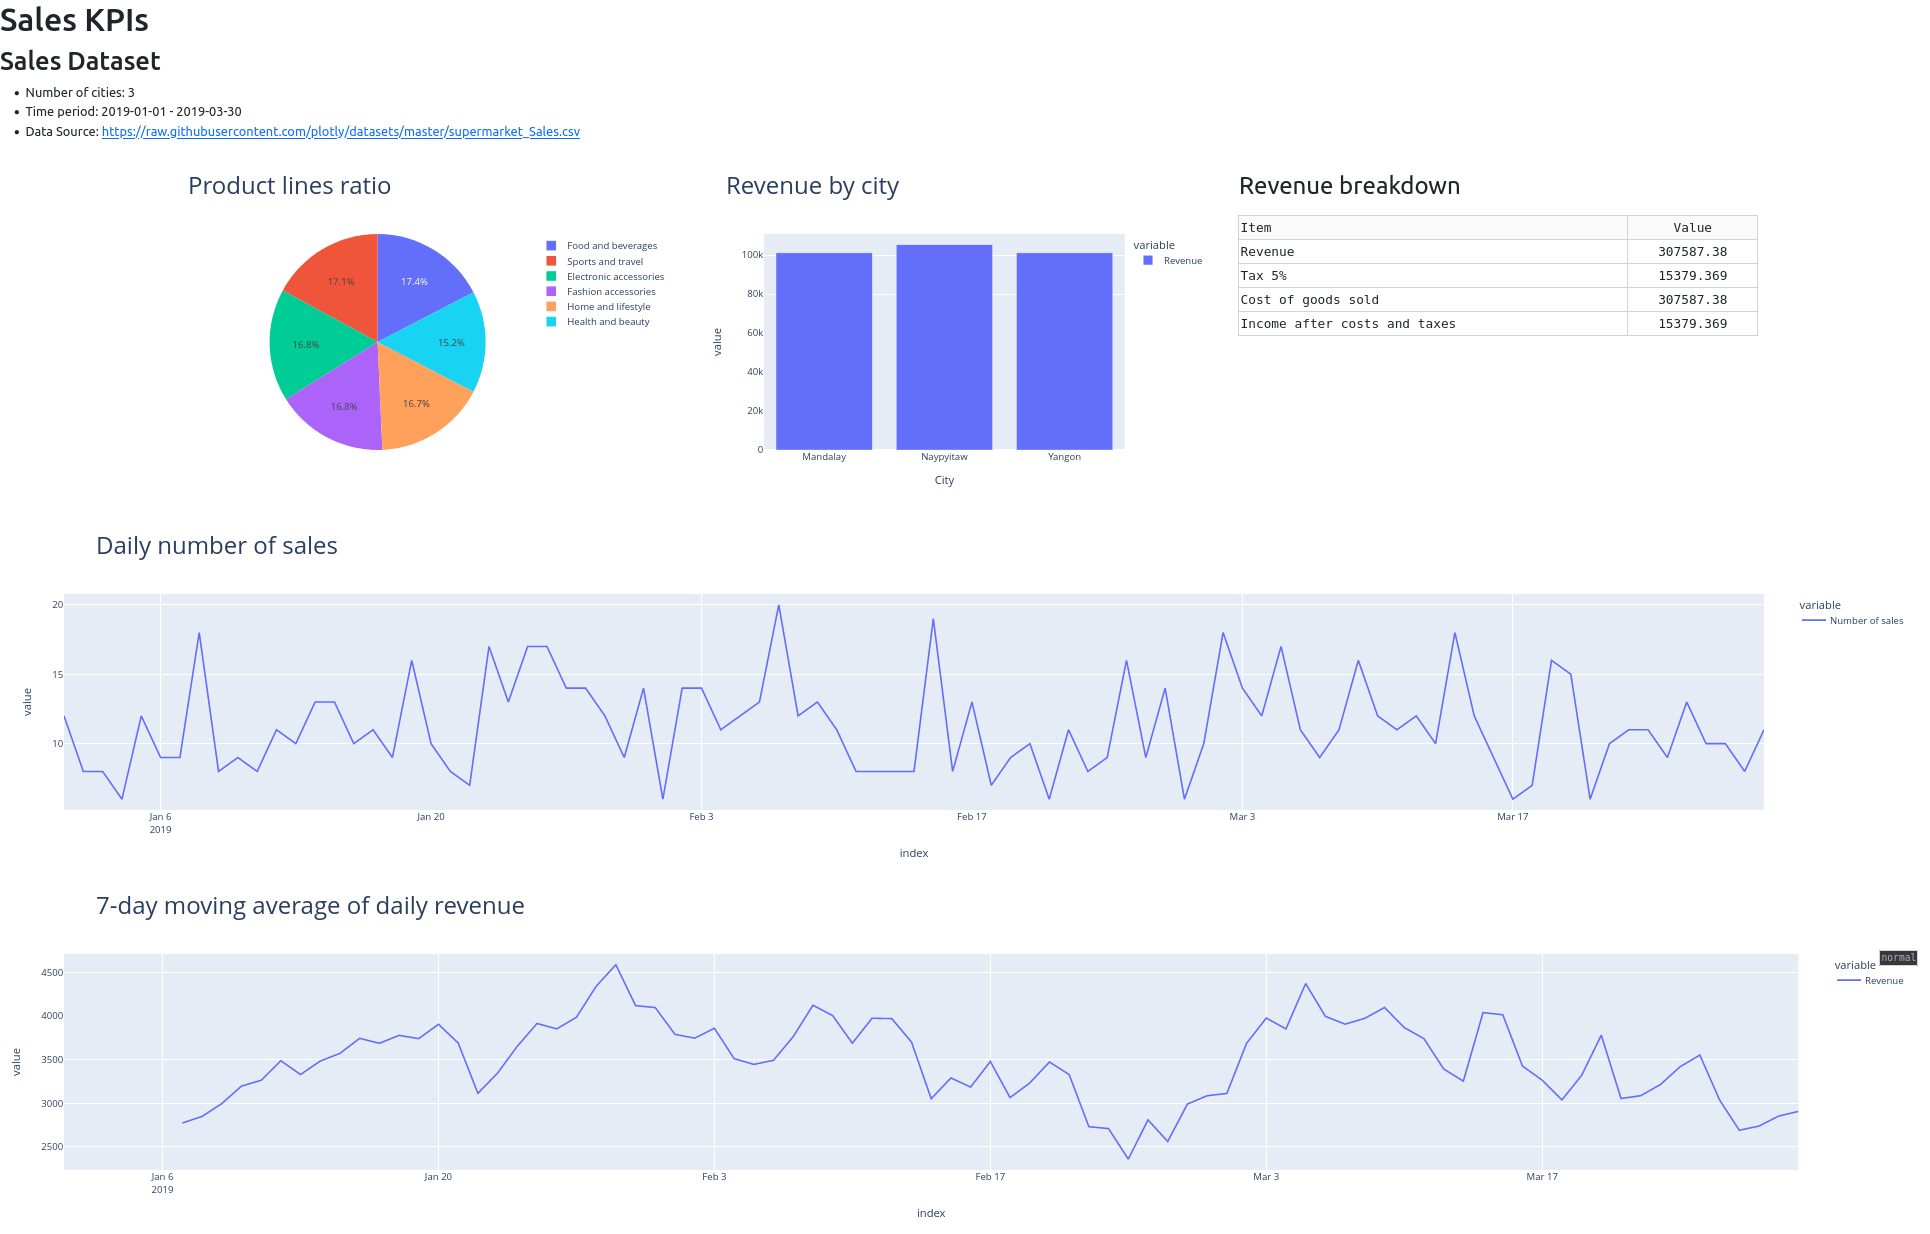The image size is (1930, 1234).
Task: Click the Naypyitaw revenue bar
Action: 944,347
